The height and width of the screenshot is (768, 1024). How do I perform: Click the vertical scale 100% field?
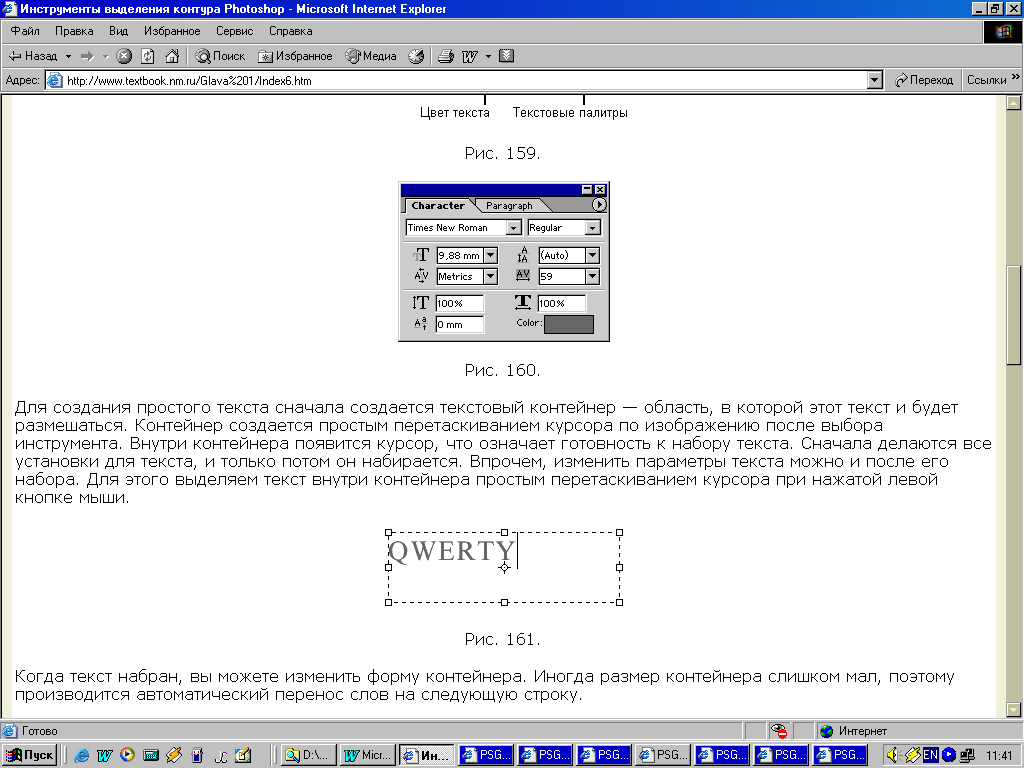click(460, 304)
